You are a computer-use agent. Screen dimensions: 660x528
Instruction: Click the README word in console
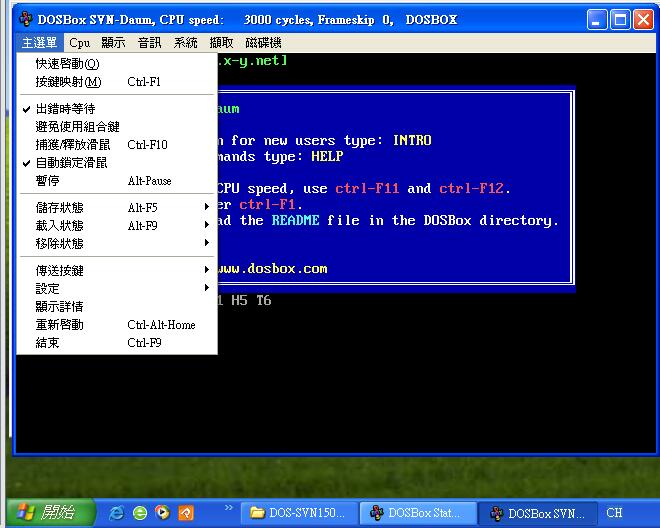(x=295, y=220)
